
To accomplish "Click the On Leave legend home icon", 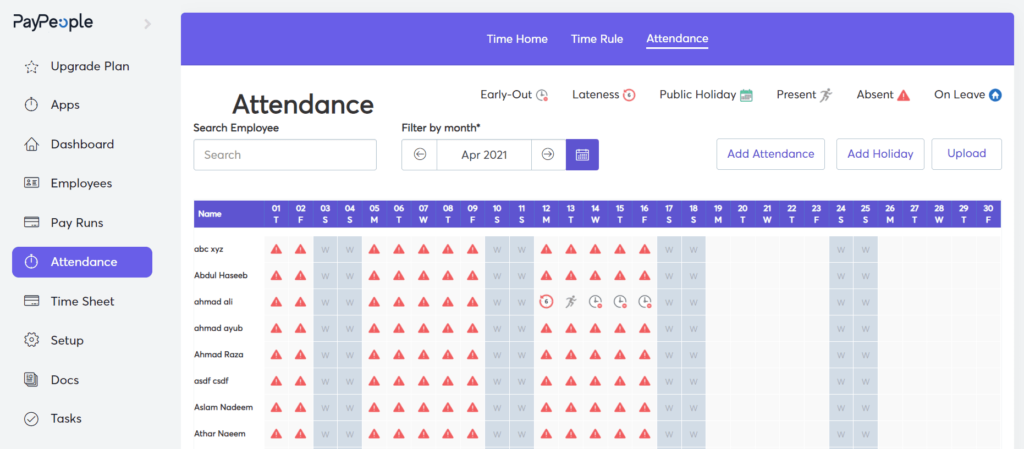I will 995,95.
